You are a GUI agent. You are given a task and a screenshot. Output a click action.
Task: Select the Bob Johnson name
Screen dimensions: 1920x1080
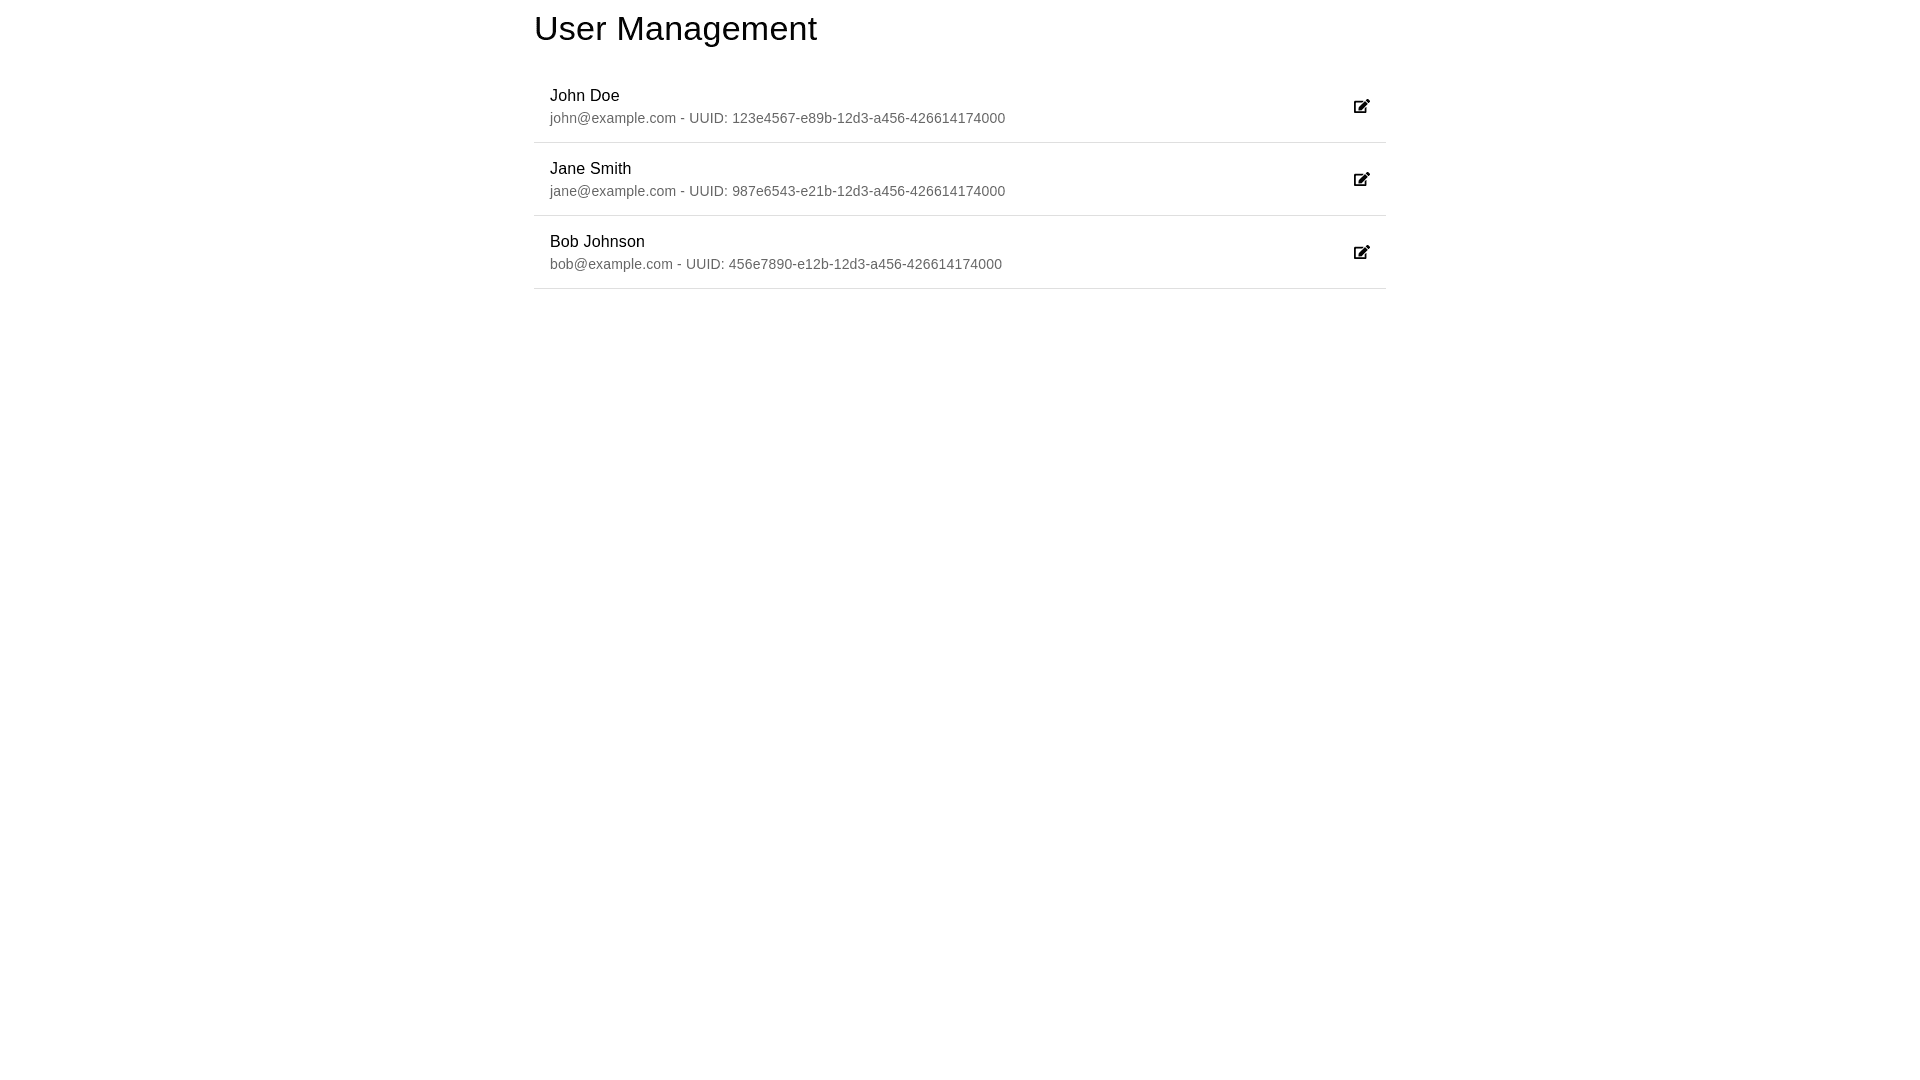click(x=597, y=242)
